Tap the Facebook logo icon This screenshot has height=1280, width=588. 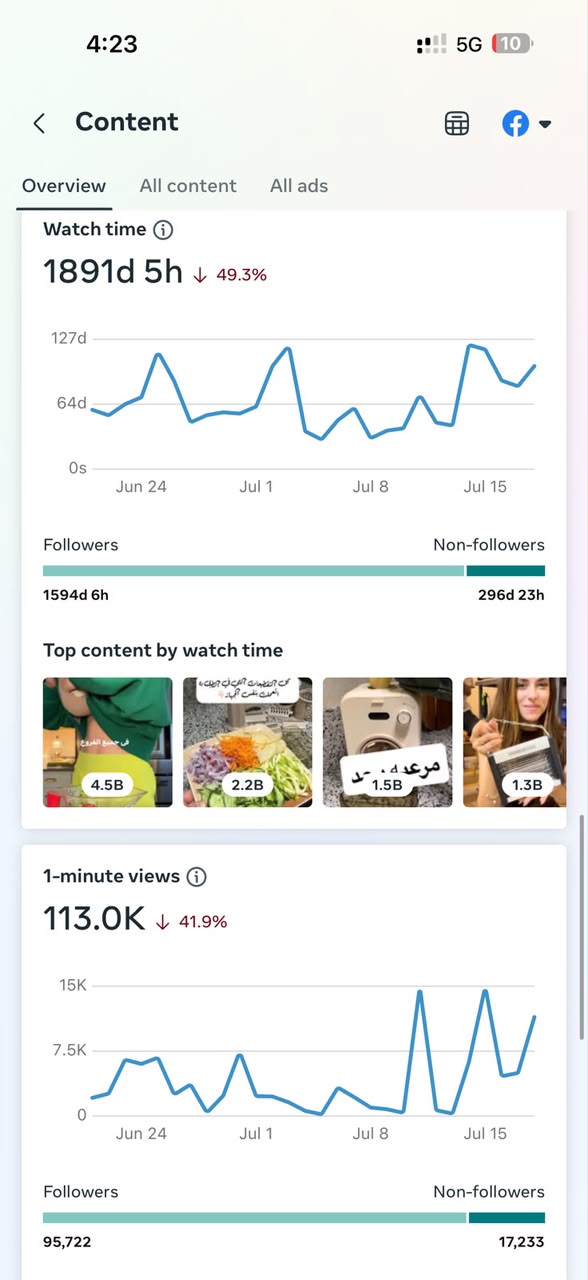coord(516,123)
